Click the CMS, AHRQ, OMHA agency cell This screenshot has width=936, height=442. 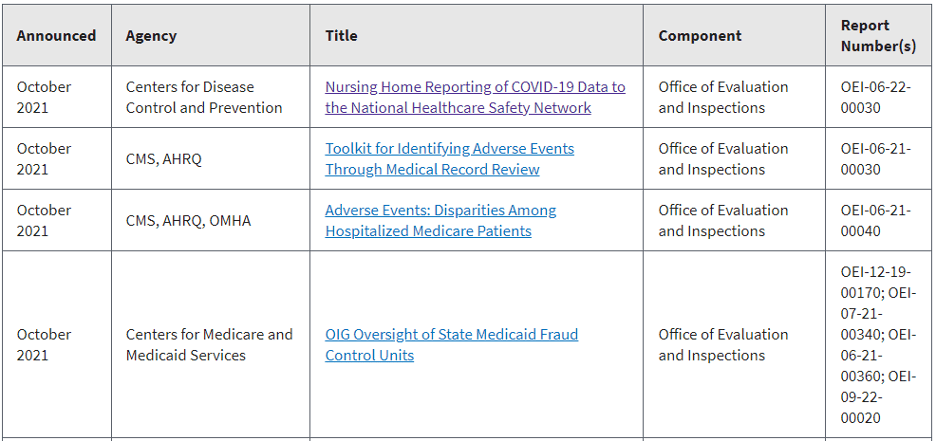point(187,221)
